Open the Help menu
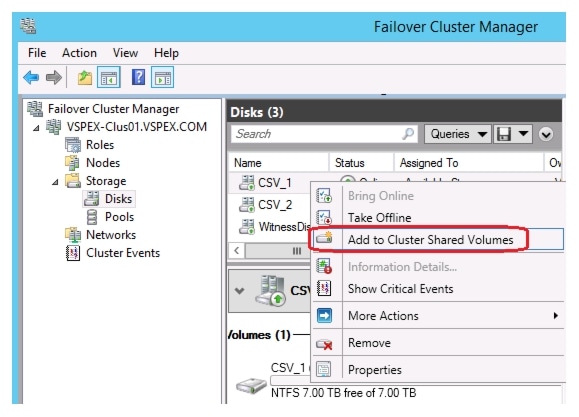 [166, 53]
